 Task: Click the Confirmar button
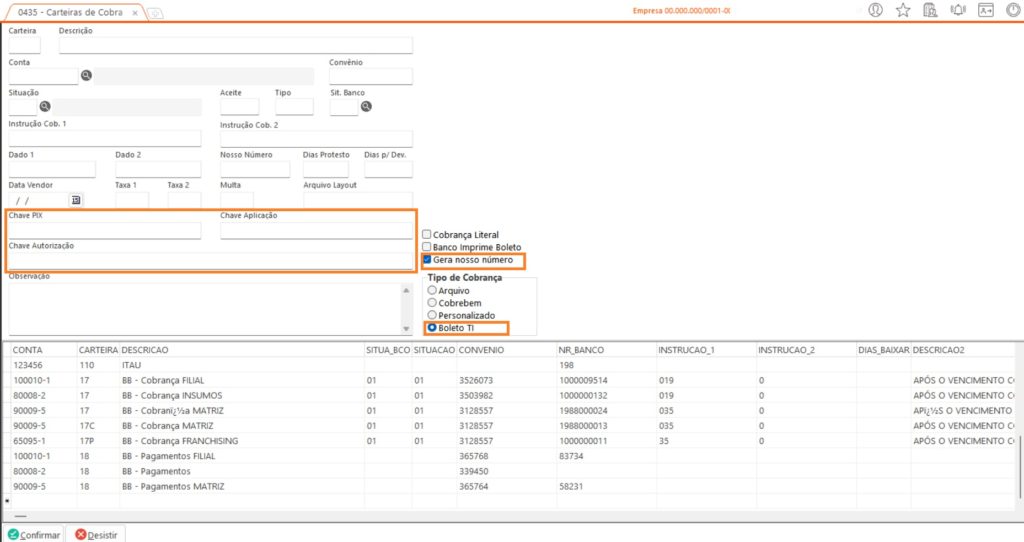pos(33,534)
